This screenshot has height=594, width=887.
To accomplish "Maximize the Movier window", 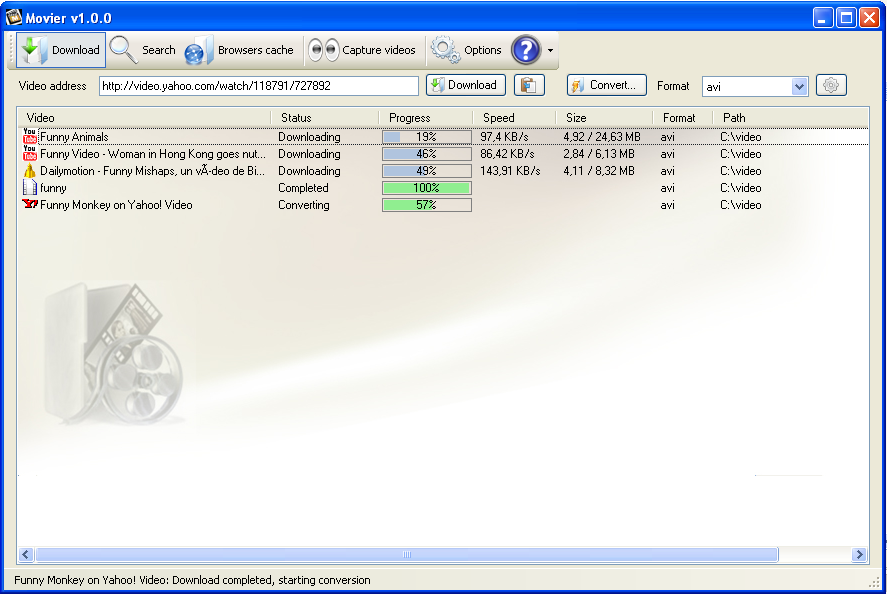I will coord(846,18).
